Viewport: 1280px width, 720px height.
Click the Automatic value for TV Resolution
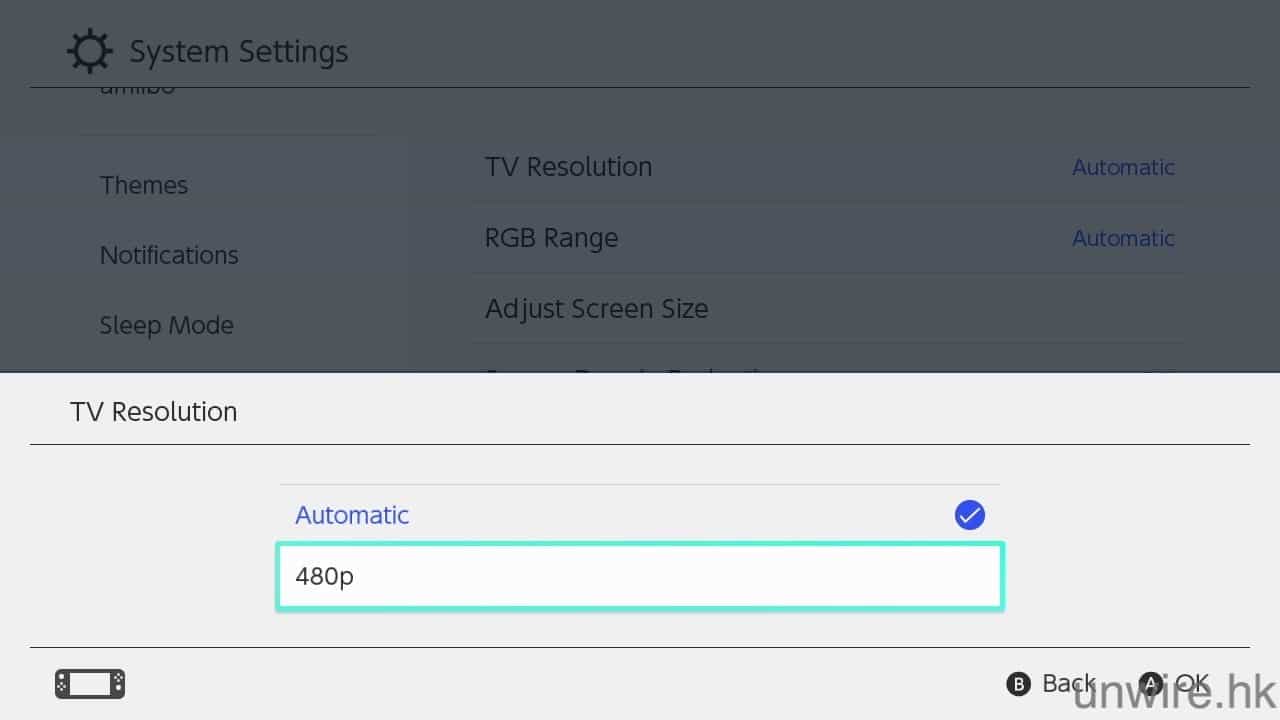point(1123,167)
